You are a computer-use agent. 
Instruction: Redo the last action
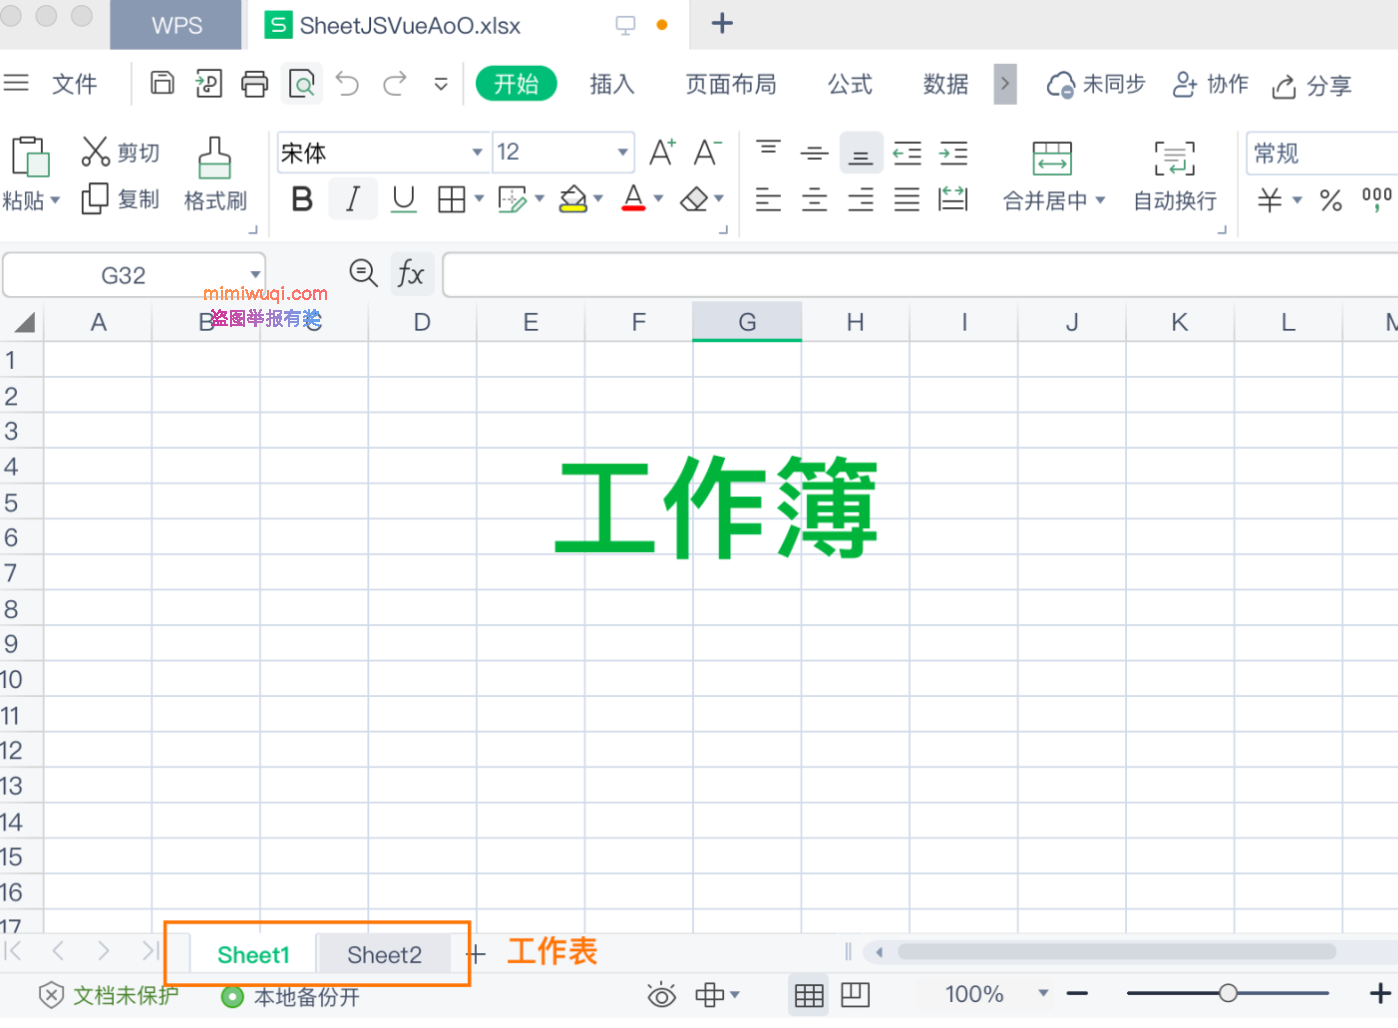click(x=395, y=84)
